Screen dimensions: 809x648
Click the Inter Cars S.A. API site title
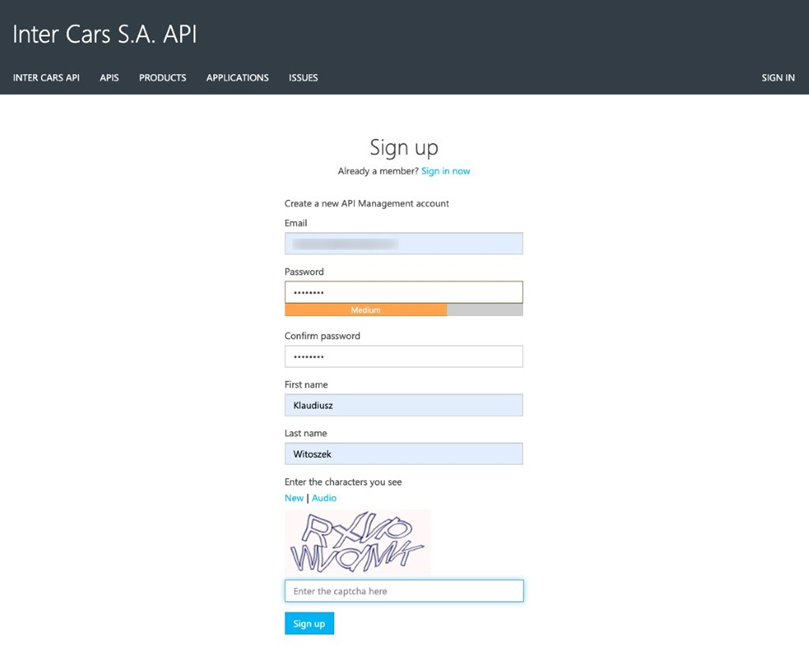[x=104, y=34]
